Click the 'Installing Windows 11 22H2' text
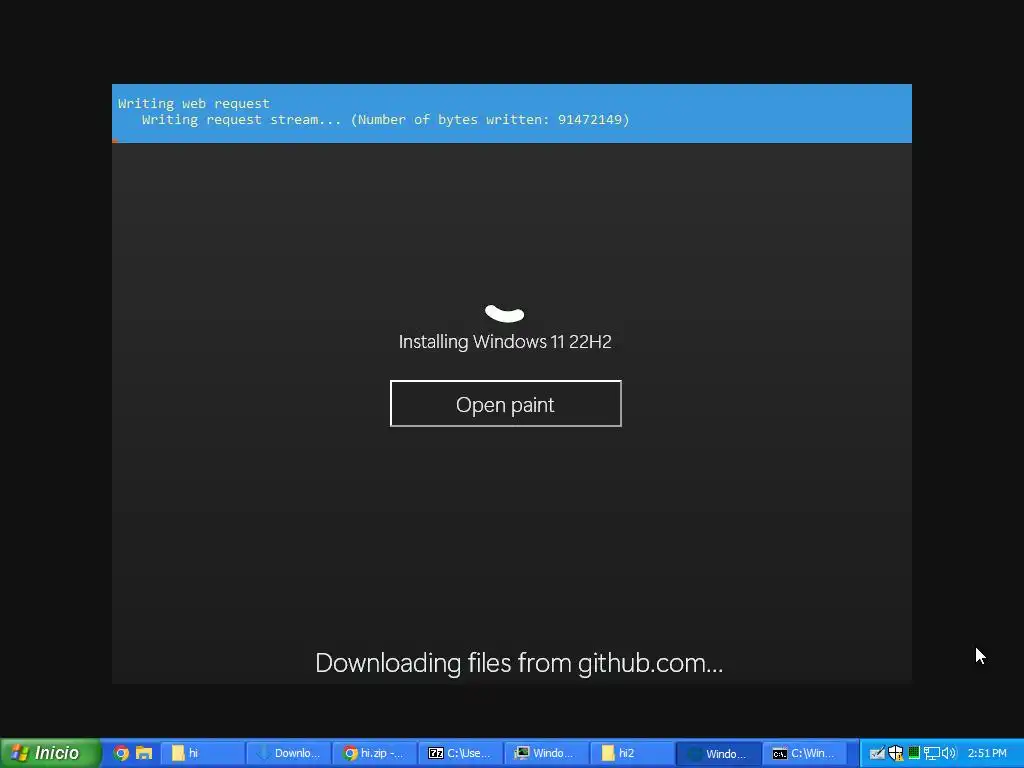The width and height of the screenshot is (1024, 768). pos(505,342)
